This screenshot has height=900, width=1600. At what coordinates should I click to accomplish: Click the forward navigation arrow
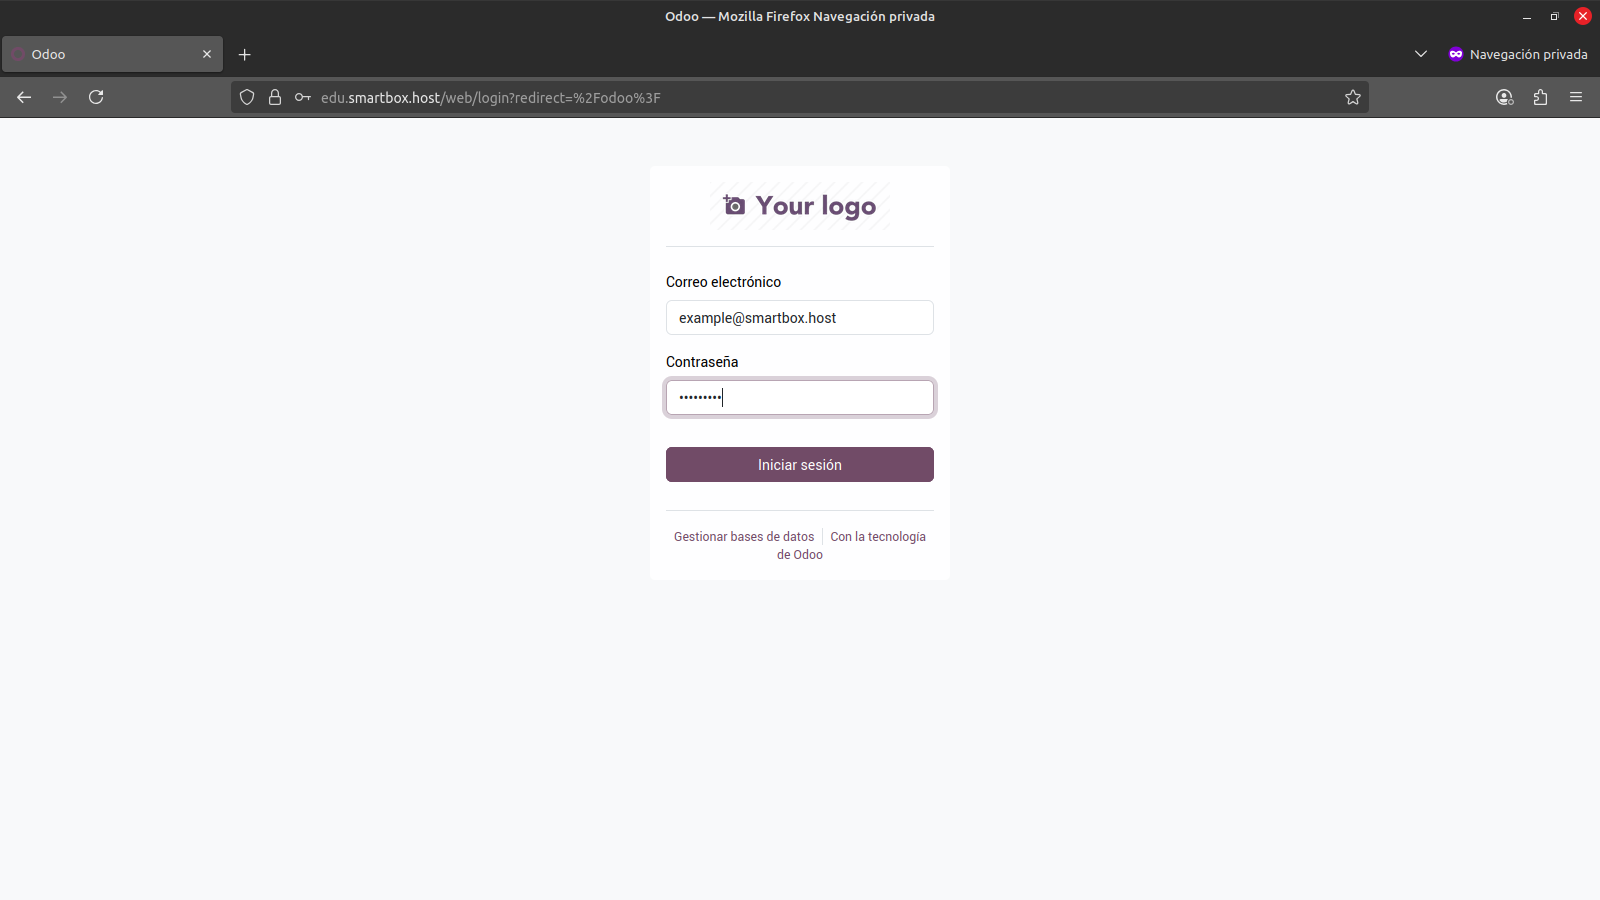click(60, 97)
